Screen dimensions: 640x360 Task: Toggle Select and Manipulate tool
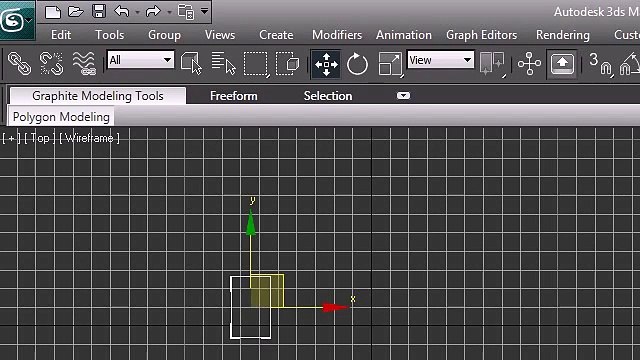[x=529, y=64]
